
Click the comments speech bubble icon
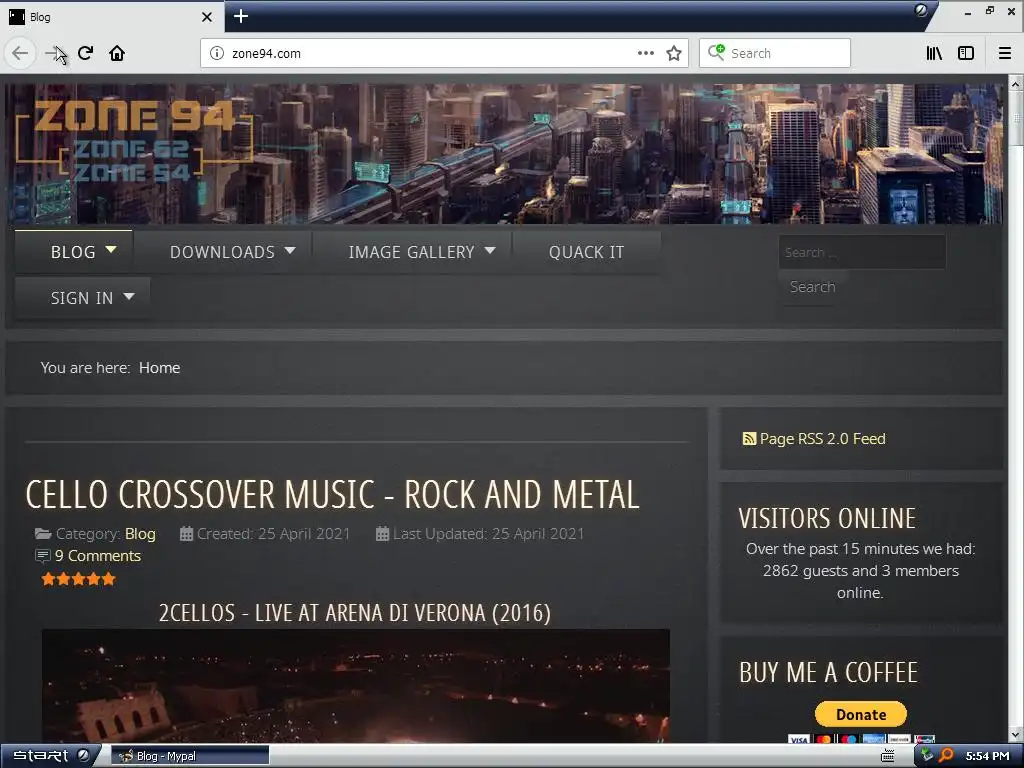click(42, 556)
